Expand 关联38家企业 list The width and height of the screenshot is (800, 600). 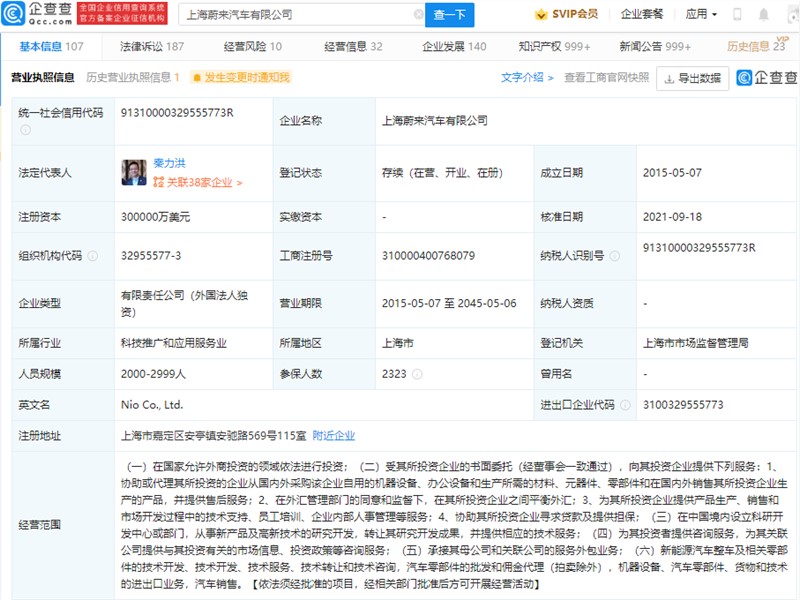tap(197, 183)
